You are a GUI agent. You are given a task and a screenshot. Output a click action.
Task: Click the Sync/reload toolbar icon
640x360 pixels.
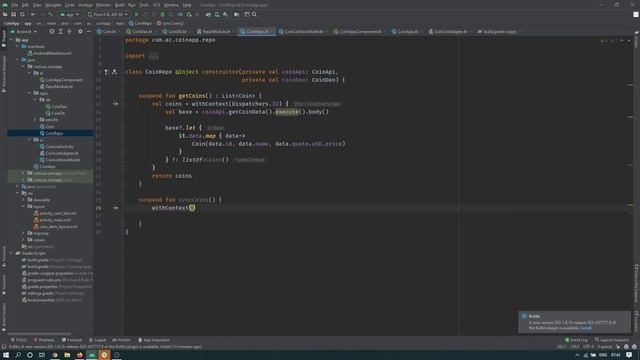22,14
